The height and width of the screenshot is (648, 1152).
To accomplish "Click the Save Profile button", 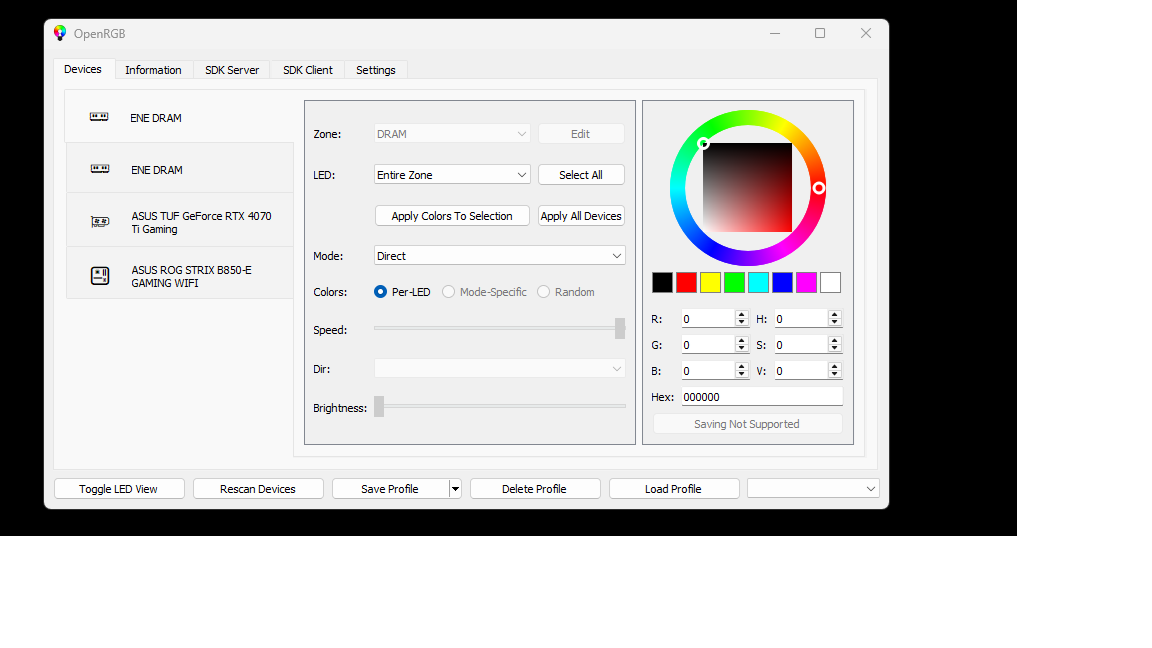I will (390, 489).
